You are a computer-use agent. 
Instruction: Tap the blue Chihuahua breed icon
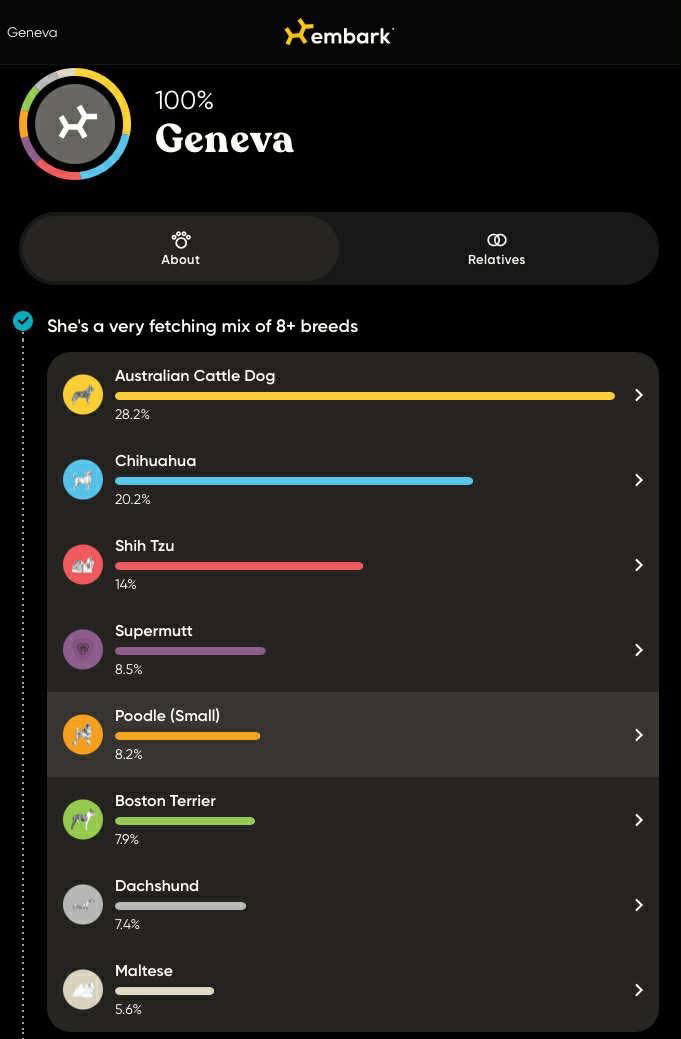coord(83,480)
